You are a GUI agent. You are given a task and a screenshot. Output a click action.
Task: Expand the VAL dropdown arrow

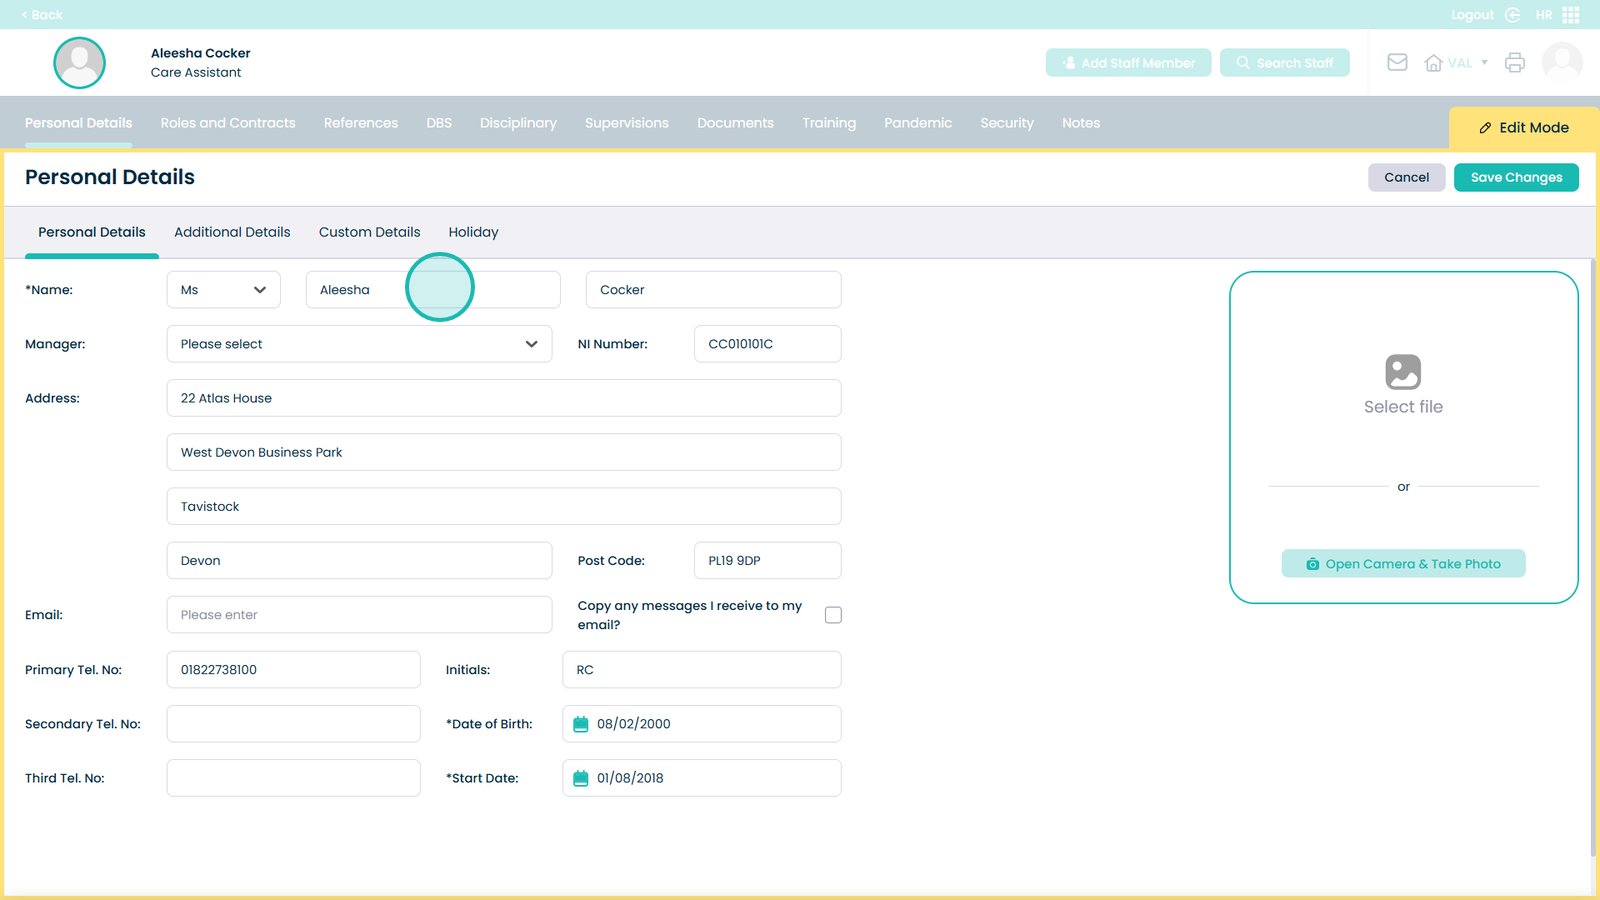[1484, 63]
